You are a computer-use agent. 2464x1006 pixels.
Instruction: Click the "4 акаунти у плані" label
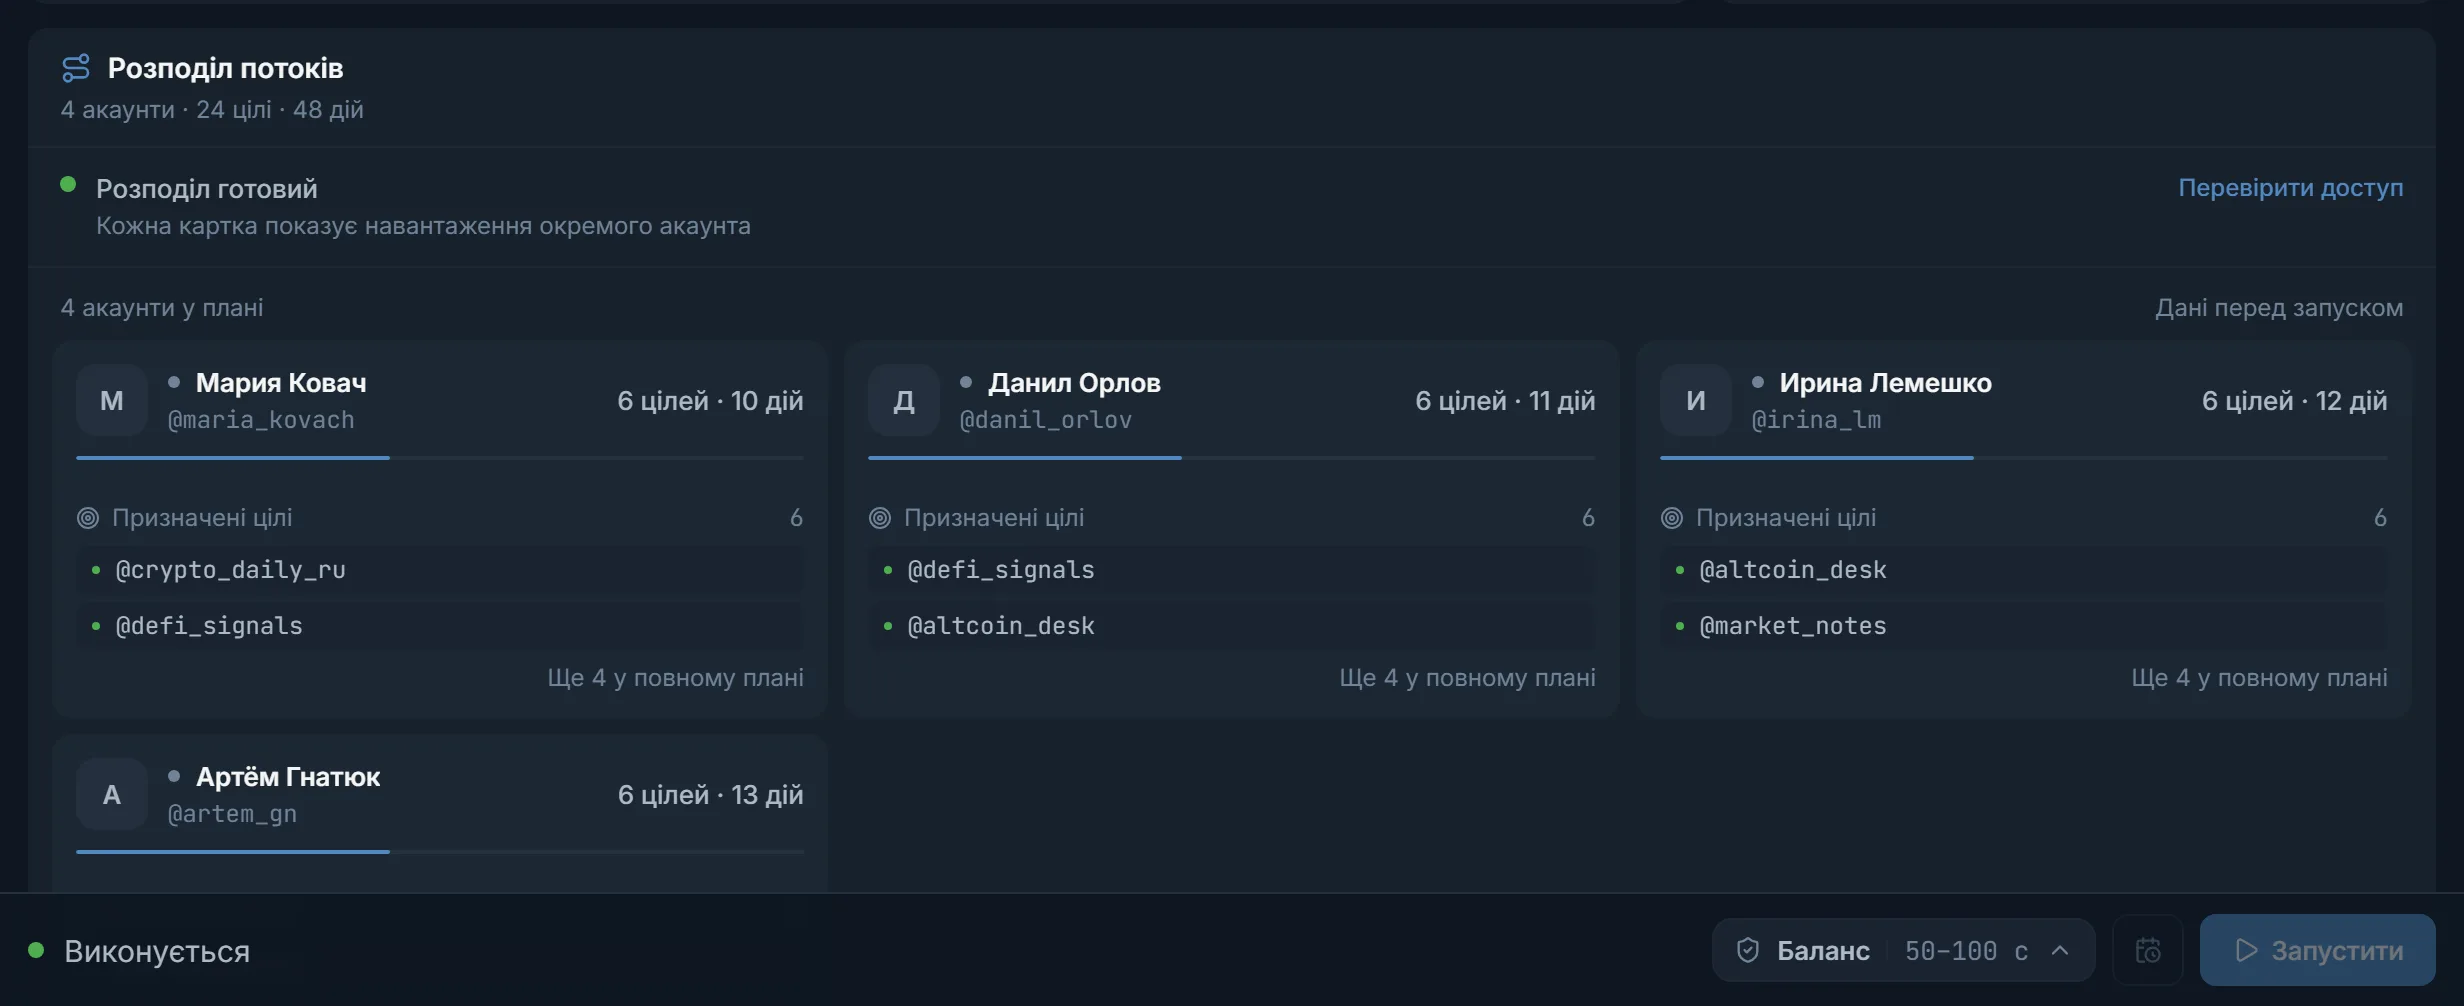coord(162,308)
